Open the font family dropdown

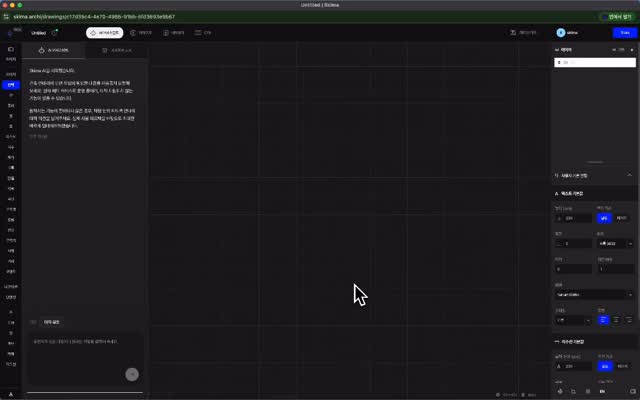[594, 294]
